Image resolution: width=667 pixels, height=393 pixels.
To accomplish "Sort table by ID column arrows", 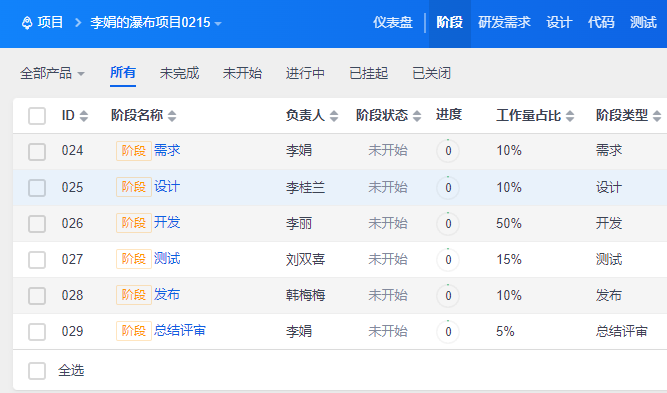I will (84, 116).
